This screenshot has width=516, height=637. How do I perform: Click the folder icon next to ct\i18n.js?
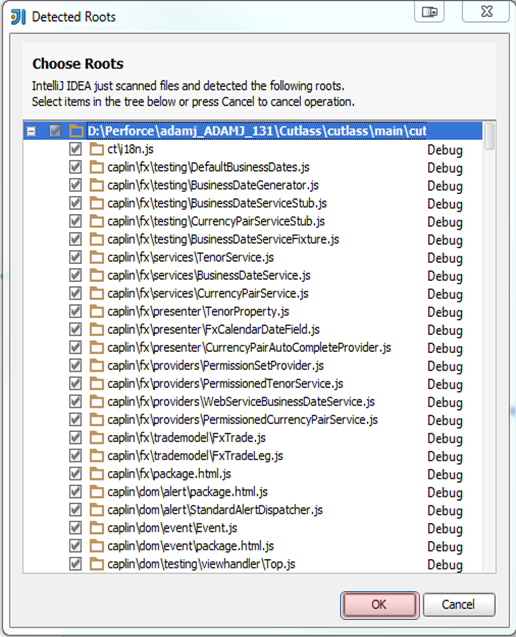click(x=96, y=149)
